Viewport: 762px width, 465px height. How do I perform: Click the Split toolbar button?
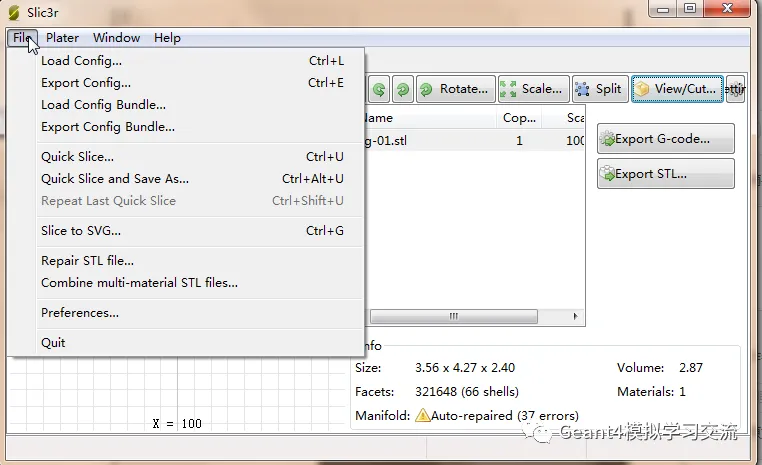600,89
